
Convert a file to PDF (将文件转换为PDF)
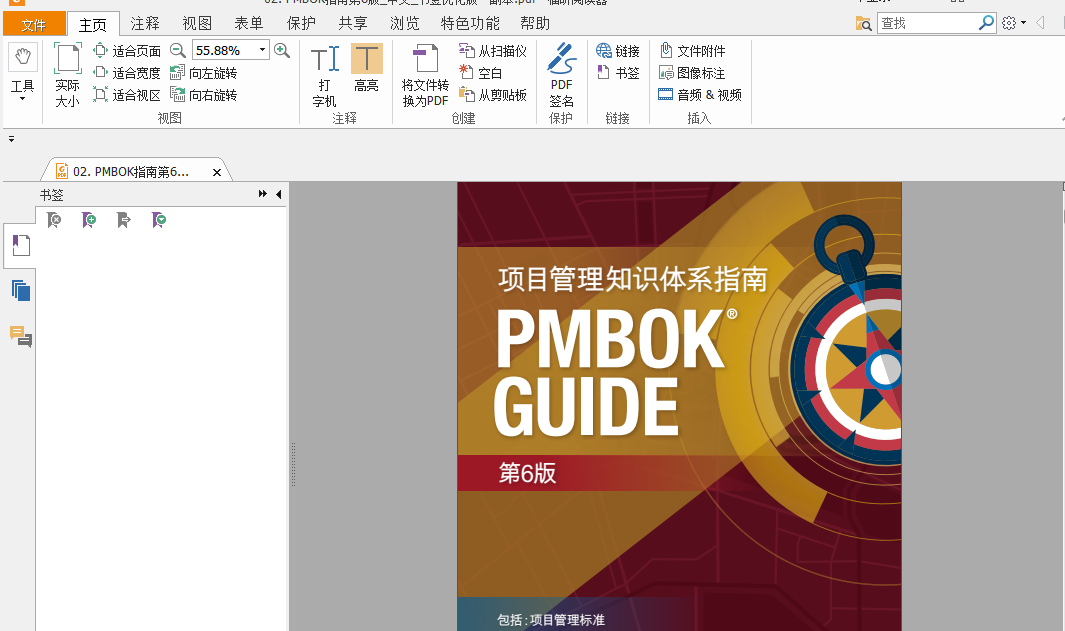click(425, 75)
